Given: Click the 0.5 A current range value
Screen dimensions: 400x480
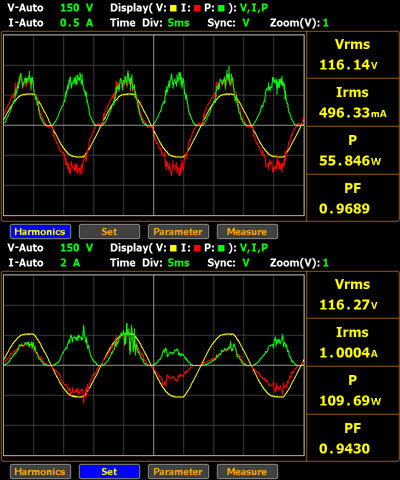Looking at the screenshot, I should [76, 23].
